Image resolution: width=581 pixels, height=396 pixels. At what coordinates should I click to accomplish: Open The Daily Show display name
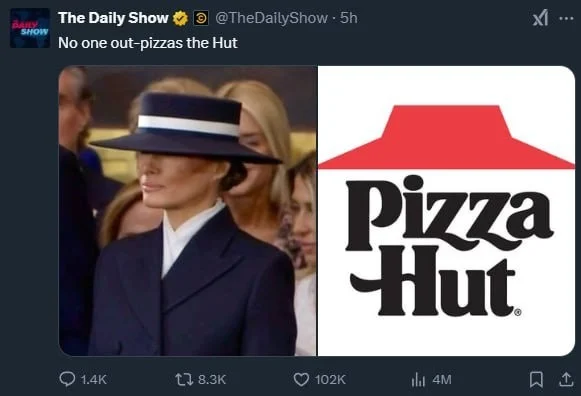pyautogui.click(x=113, y=18)
